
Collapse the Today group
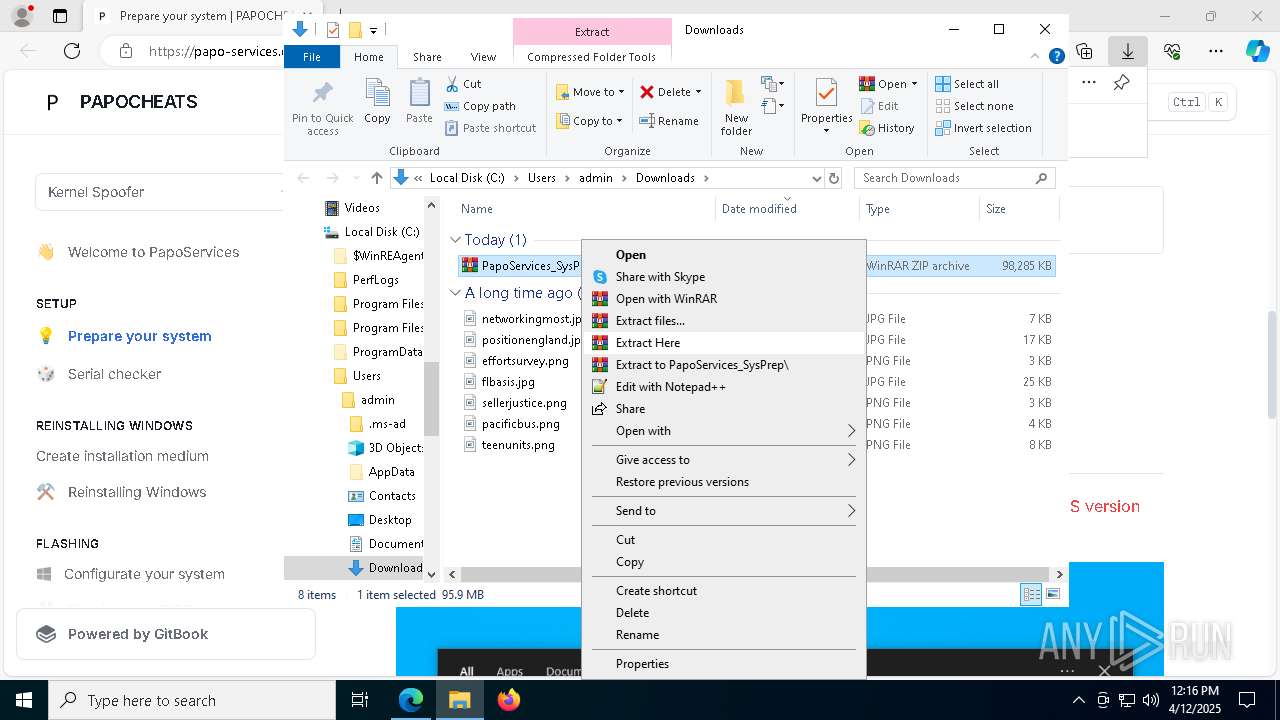(x=455, y=240)
